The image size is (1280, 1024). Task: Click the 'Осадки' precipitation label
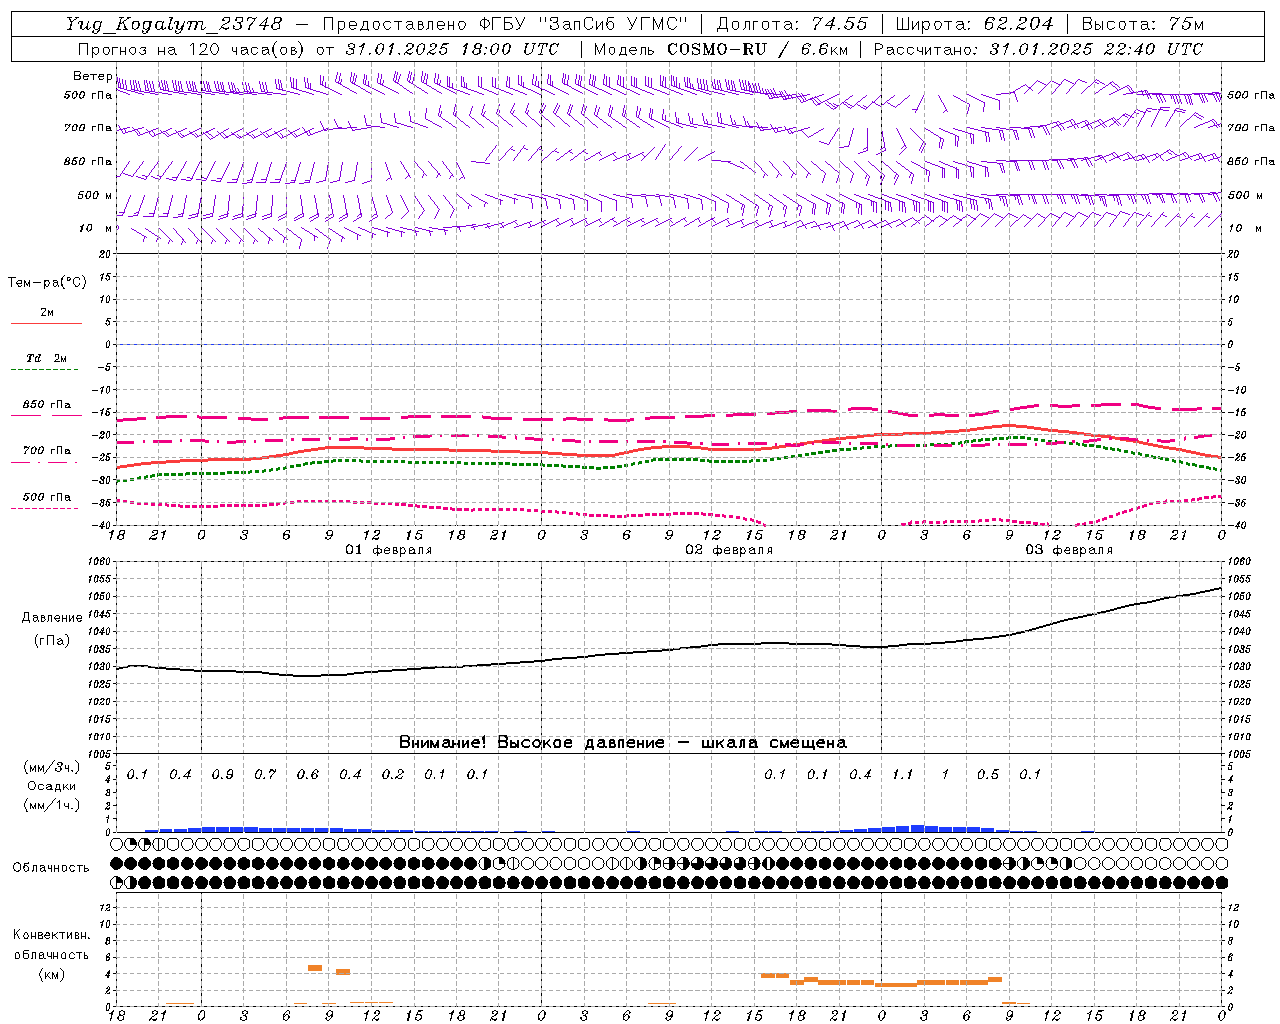(x=52, y=786)
